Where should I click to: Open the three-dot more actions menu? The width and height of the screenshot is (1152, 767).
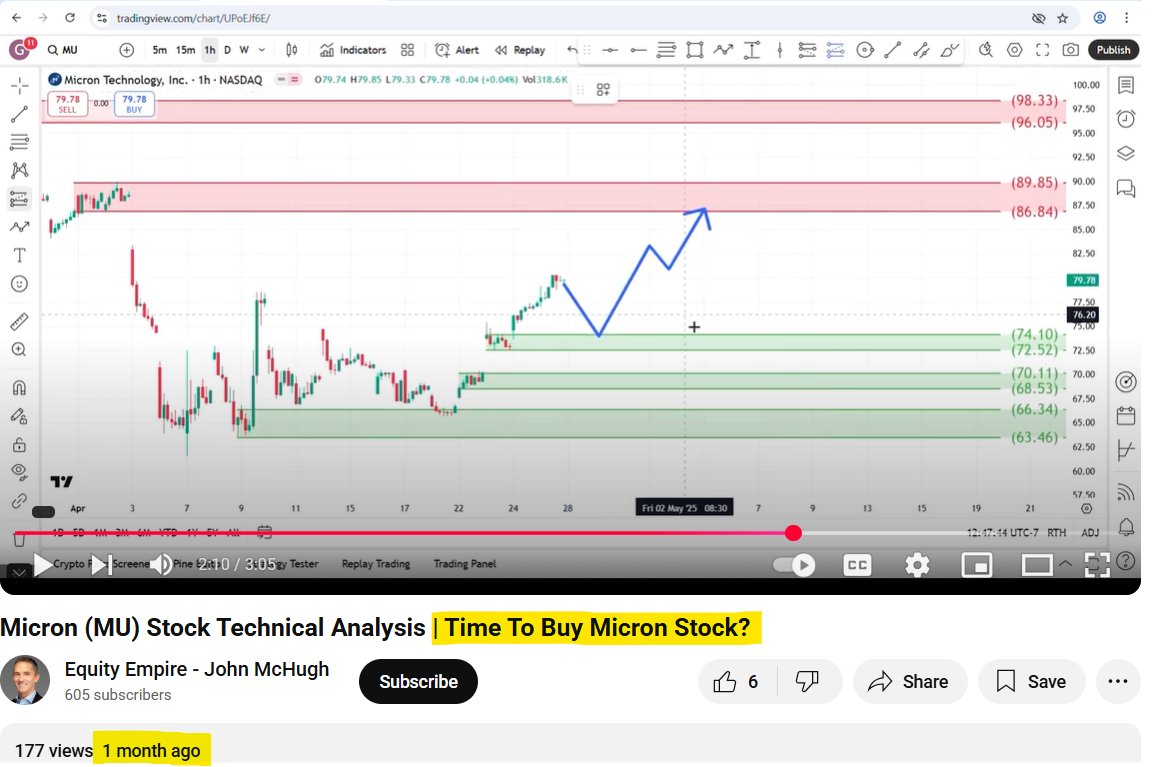[1117, 682]
